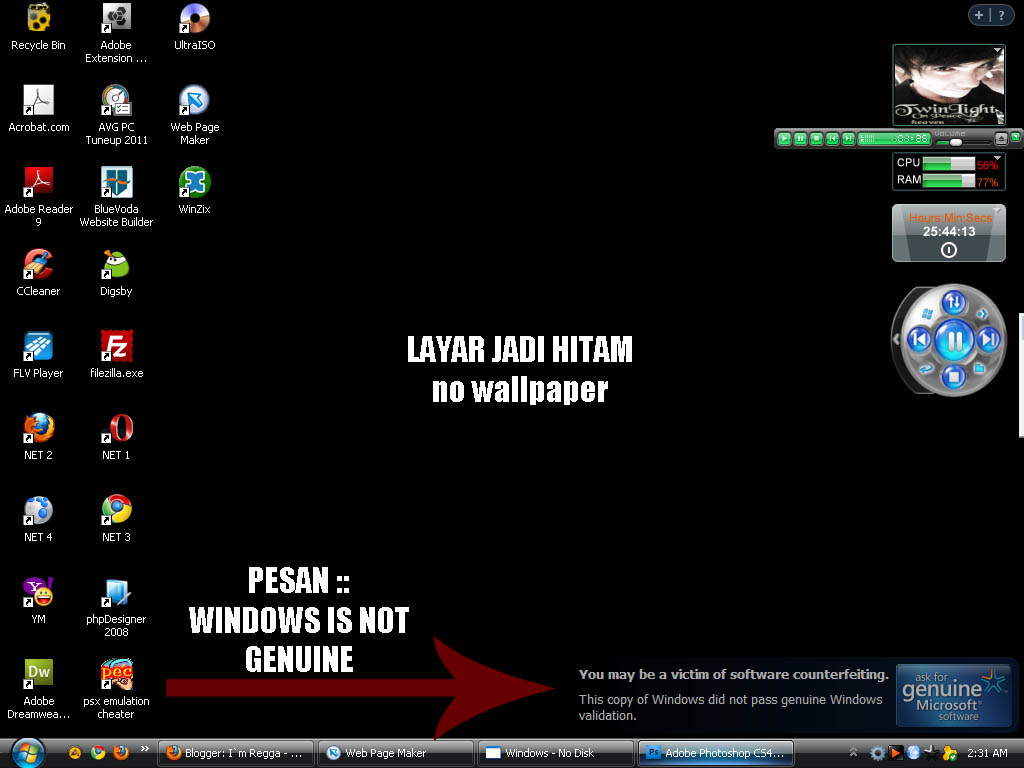Pause using the round blue player center button
Image resolution: width=1024 pixels, height=768 pixels.
954,340
